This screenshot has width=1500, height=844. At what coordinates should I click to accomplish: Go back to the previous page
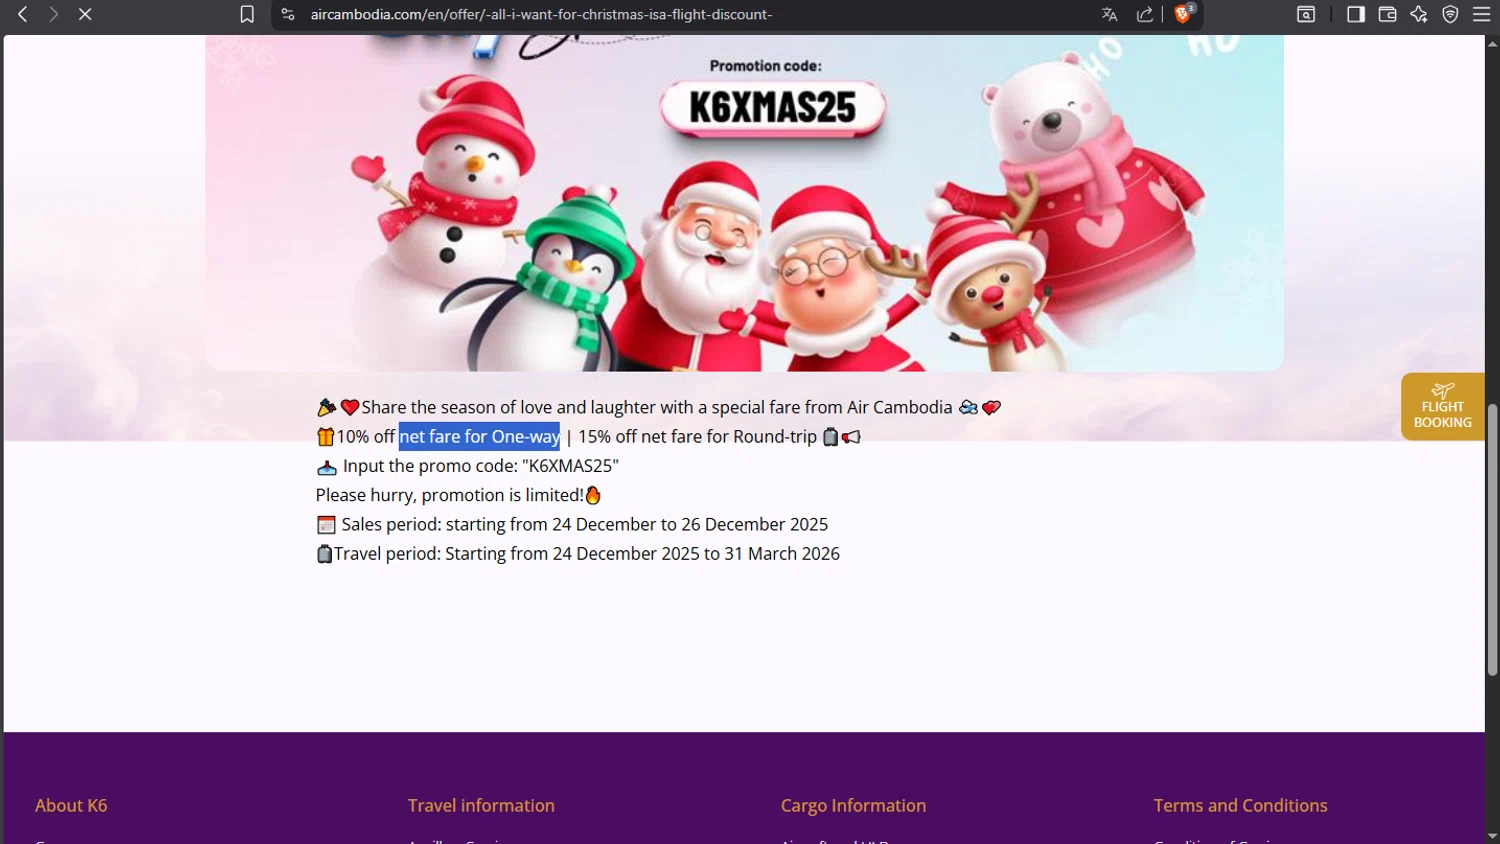[x=22, y=14]
